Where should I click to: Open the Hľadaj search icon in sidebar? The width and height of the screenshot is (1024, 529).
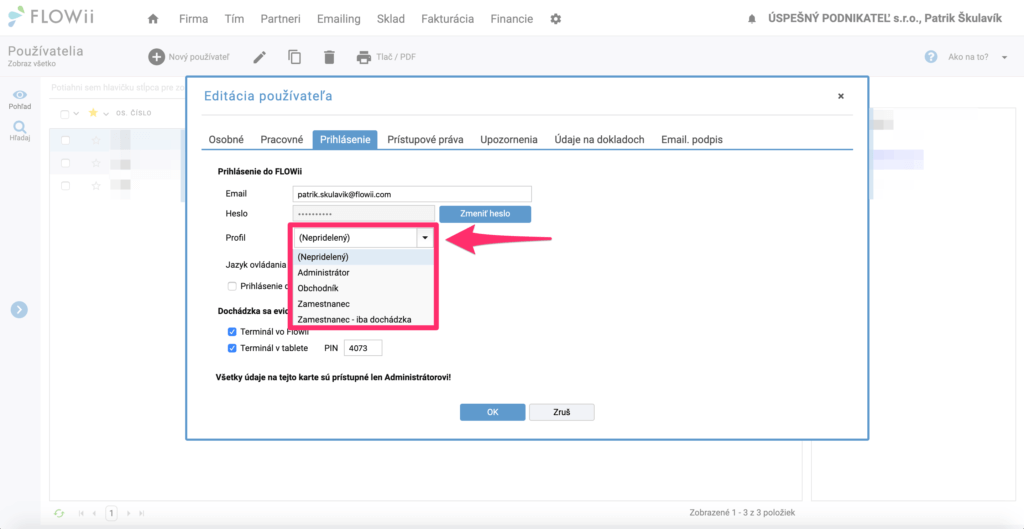(x=20, y=127)
